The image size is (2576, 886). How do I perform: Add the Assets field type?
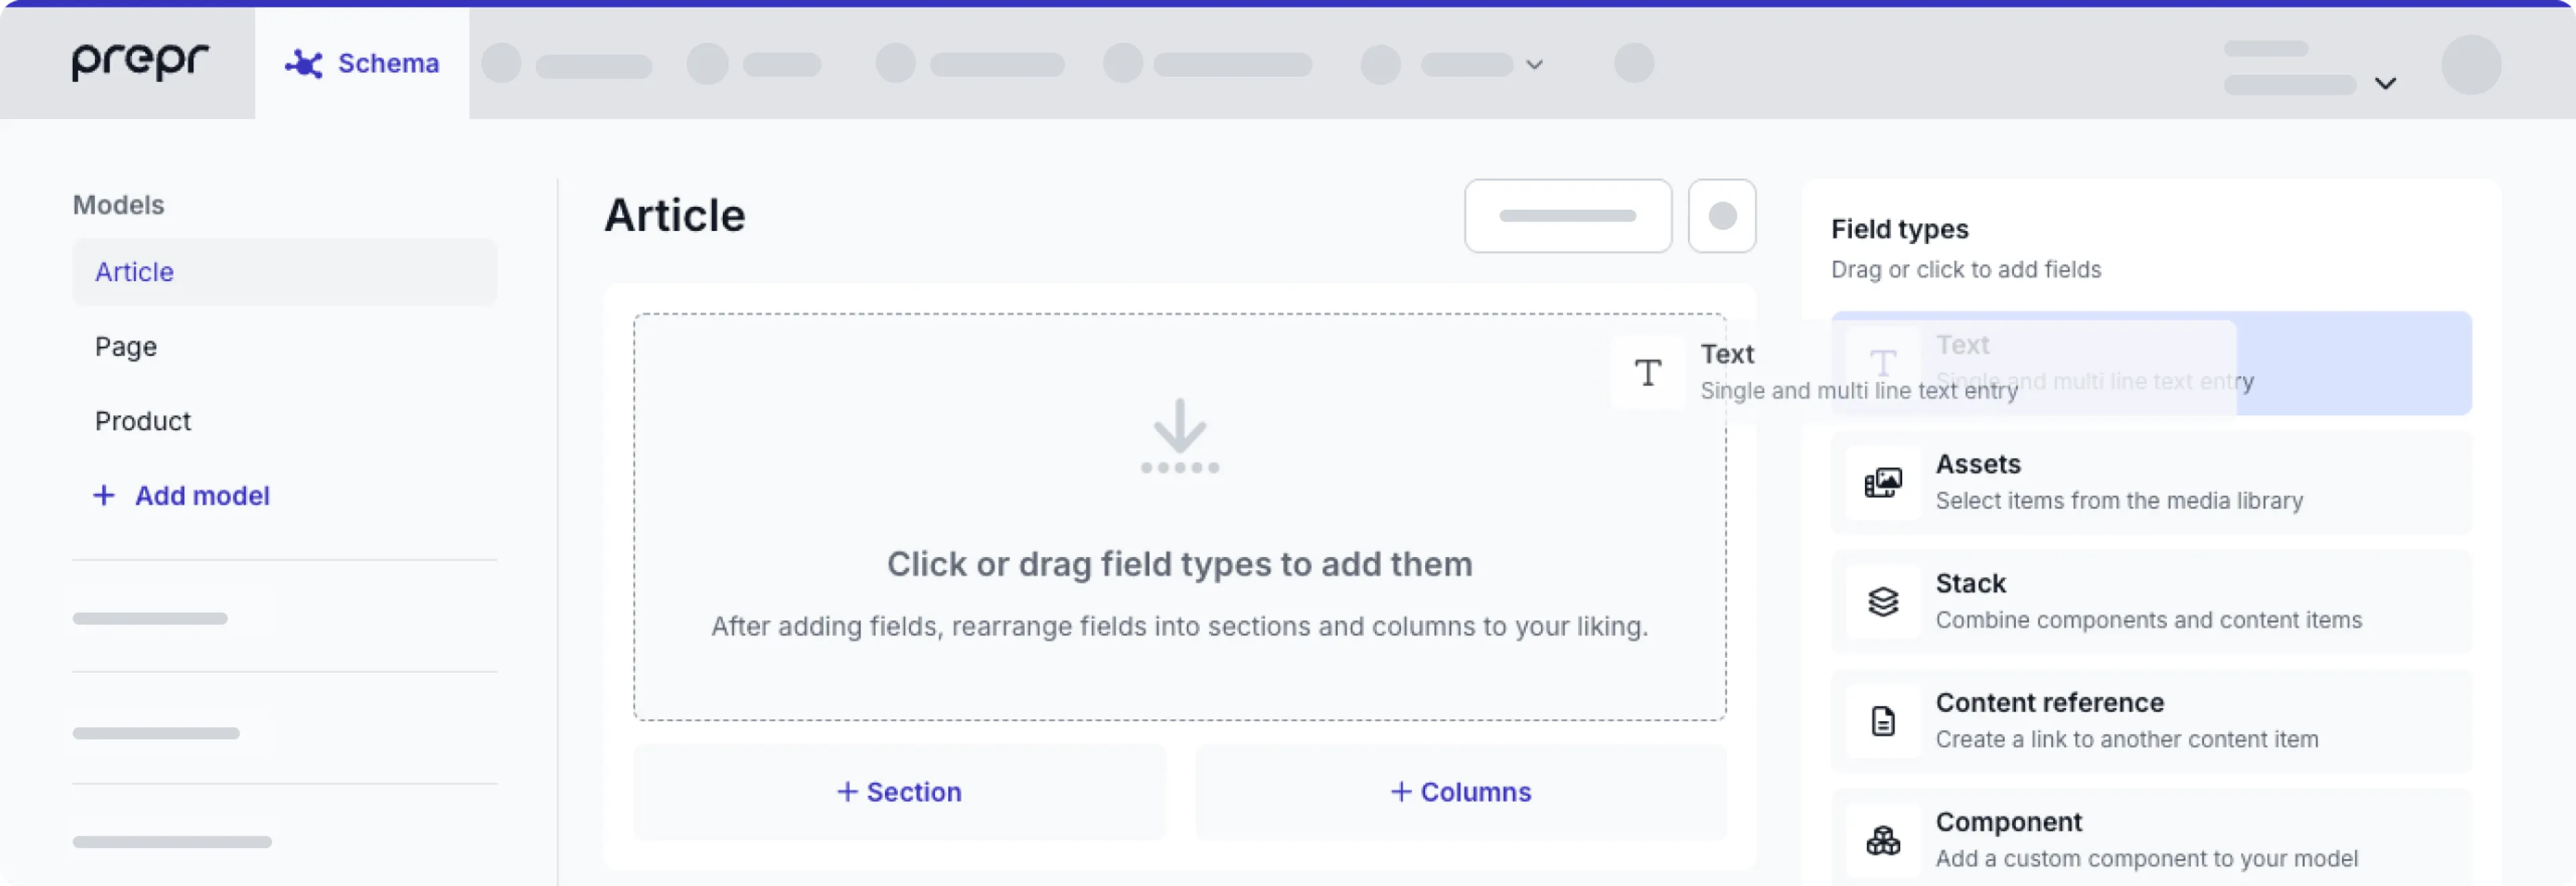coord(2151,483)
